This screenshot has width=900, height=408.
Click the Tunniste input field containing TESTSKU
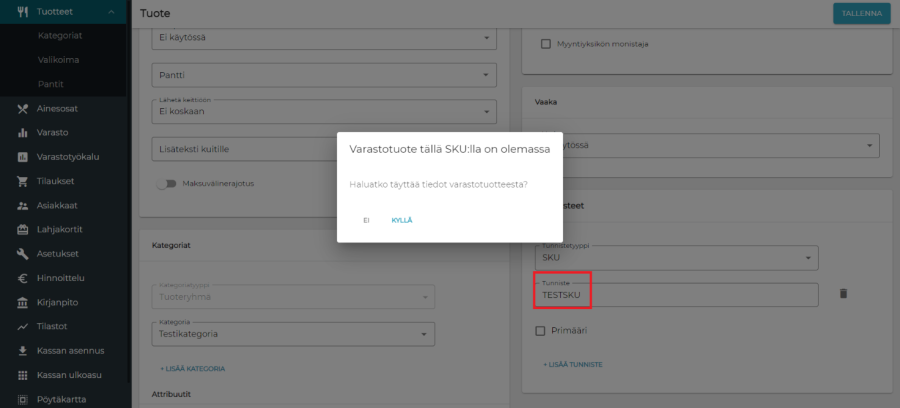click(x=676, y=295)
